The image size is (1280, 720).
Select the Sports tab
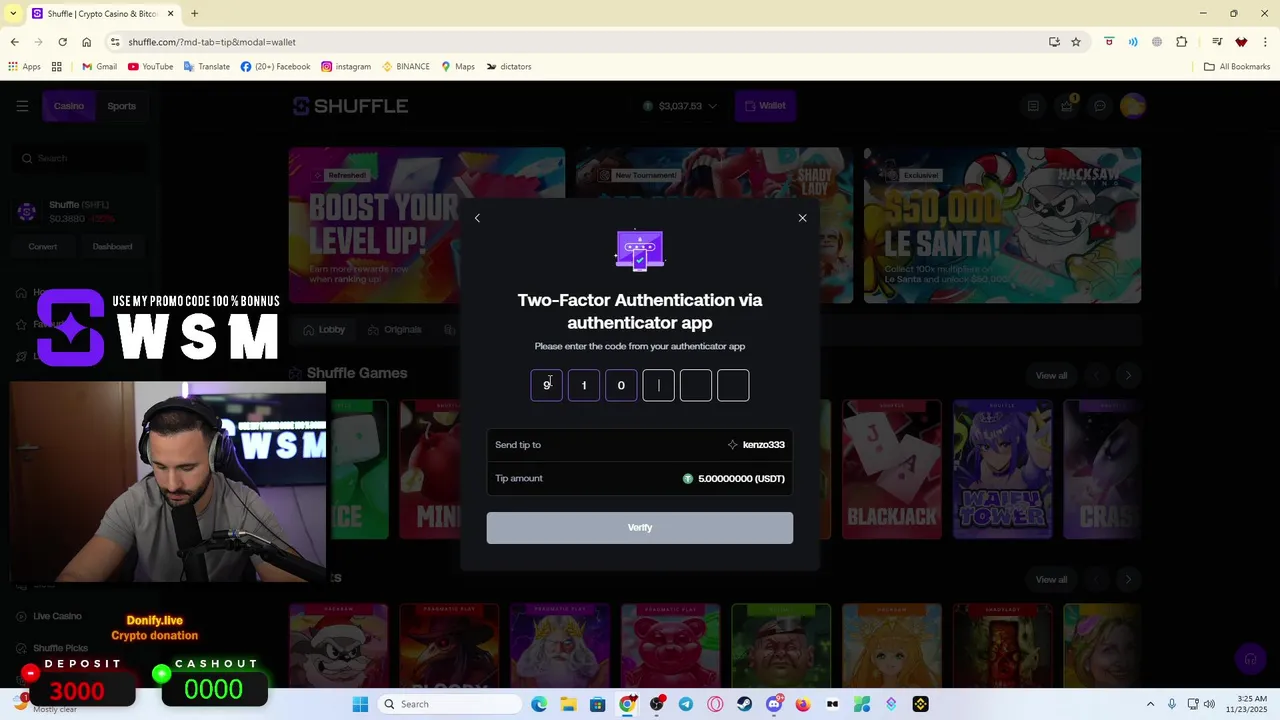[x=122, y=106]
